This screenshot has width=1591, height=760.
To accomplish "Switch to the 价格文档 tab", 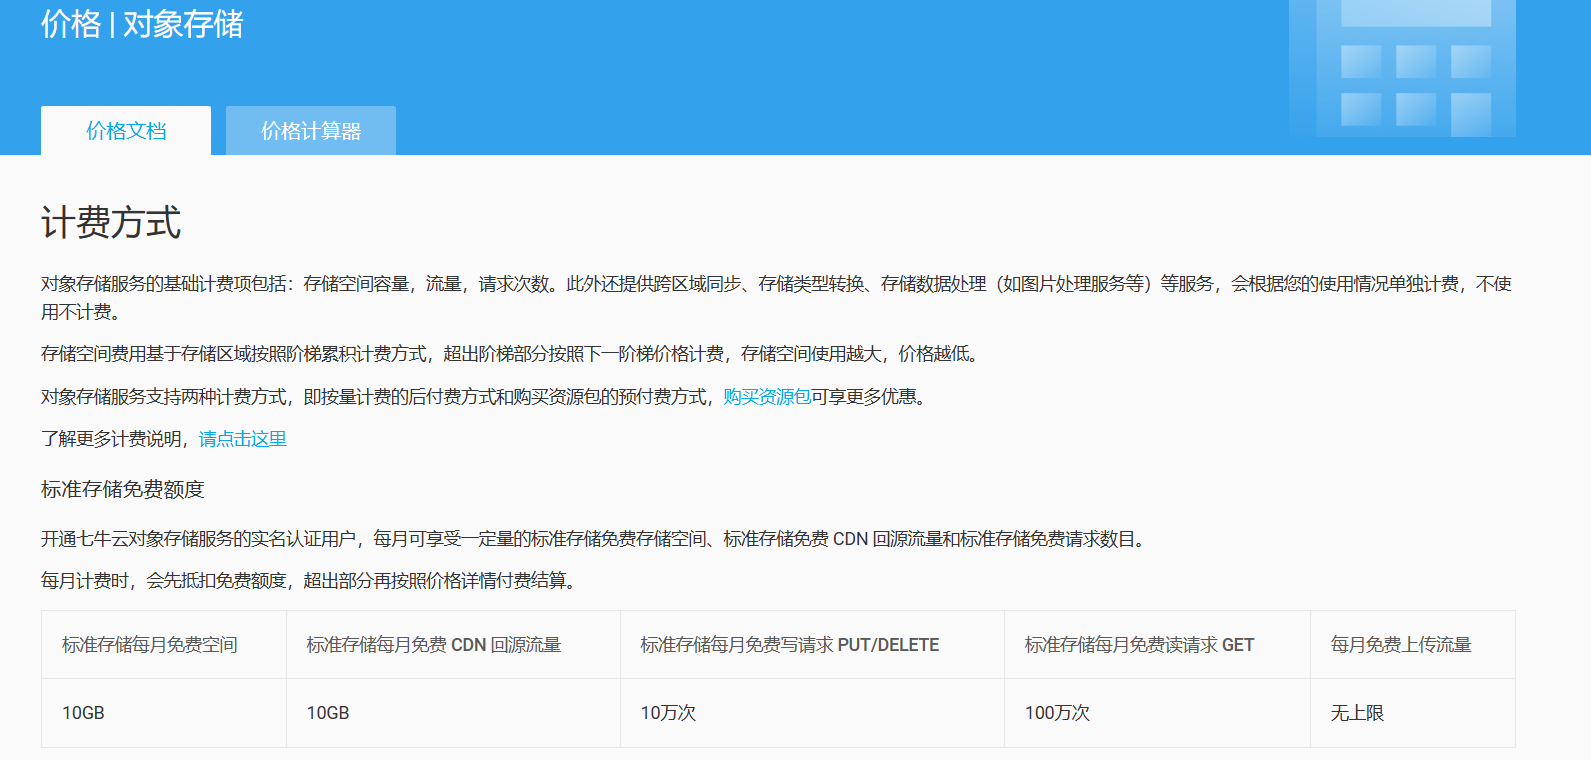I will pos(126,131).
